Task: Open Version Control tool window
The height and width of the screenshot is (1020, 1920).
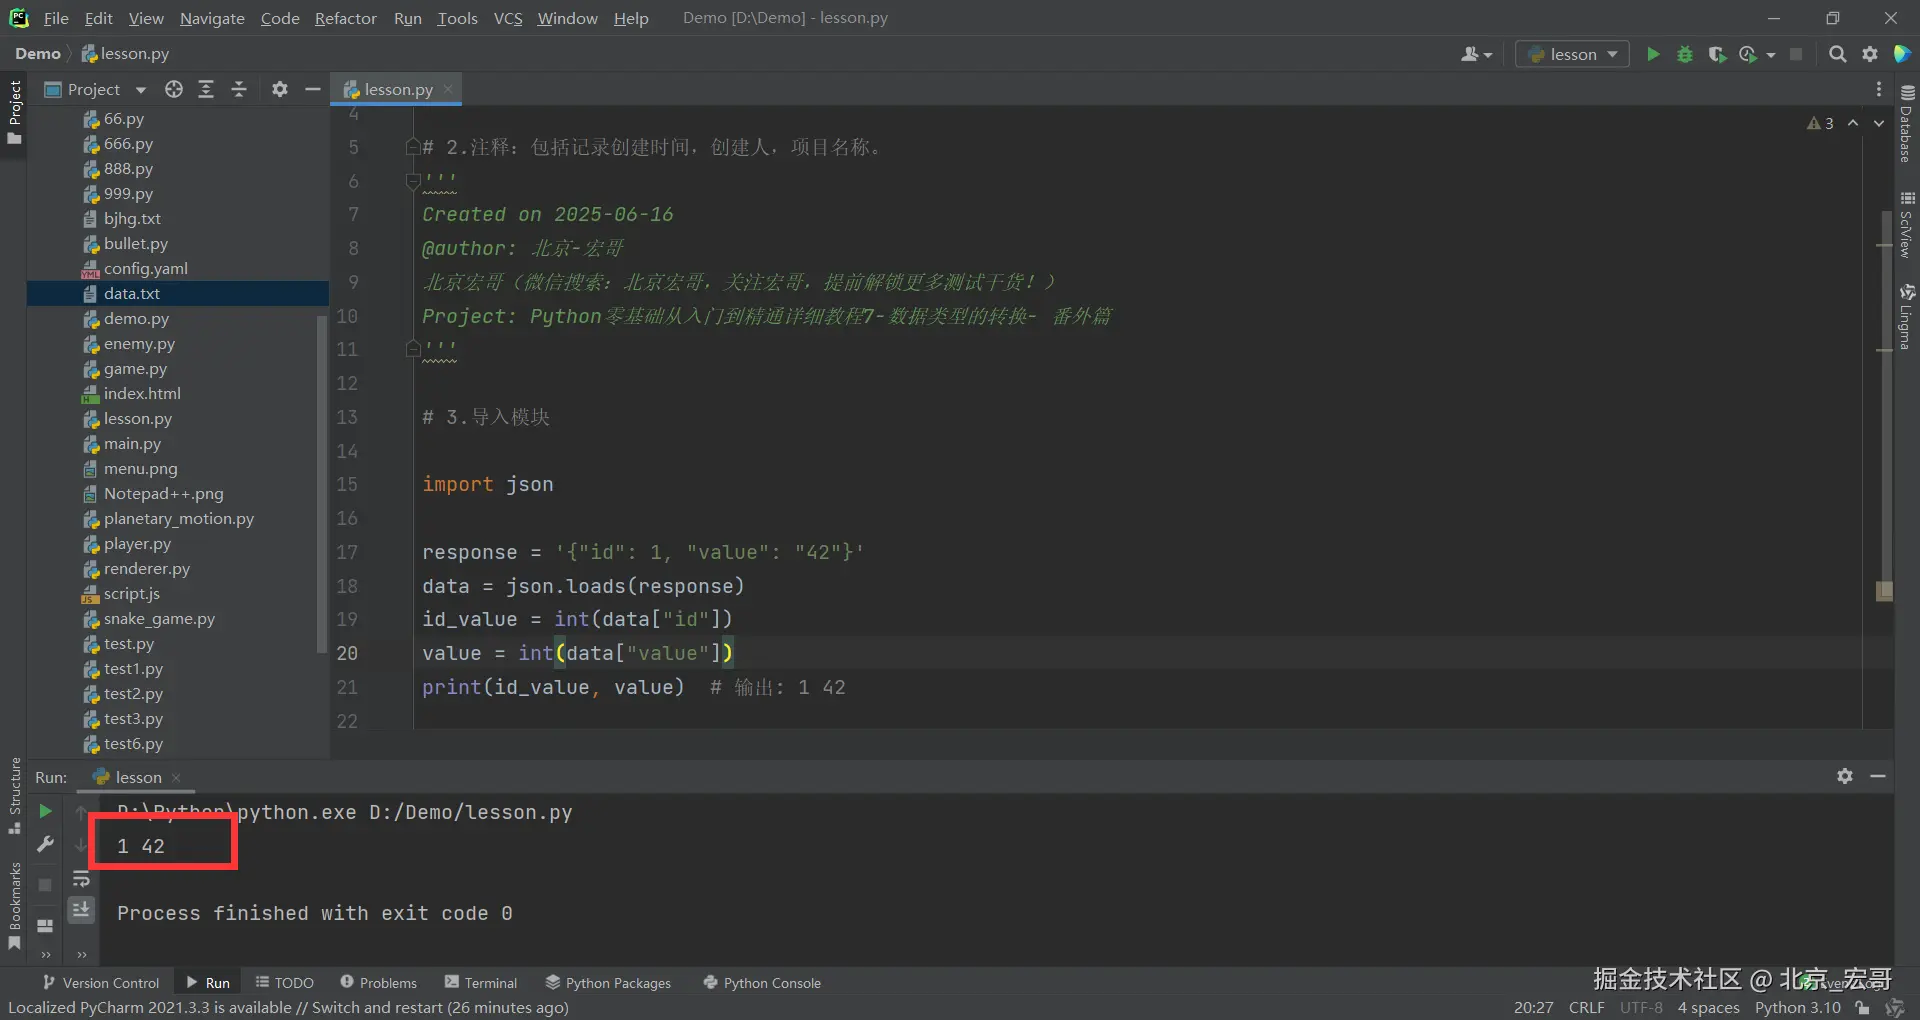Action: point(101,983)
